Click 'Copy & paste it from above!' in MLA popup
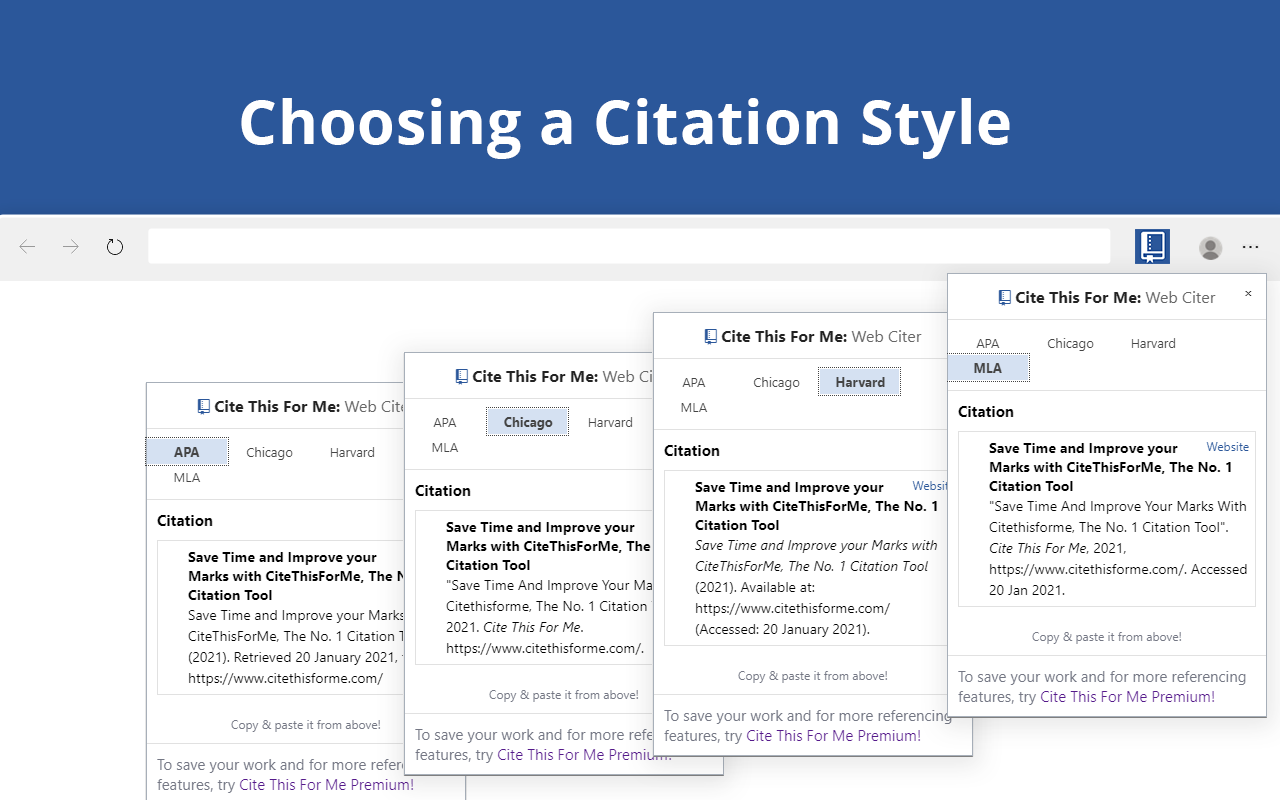The width and height of the screenshot is (1280, 800). 1106,636
